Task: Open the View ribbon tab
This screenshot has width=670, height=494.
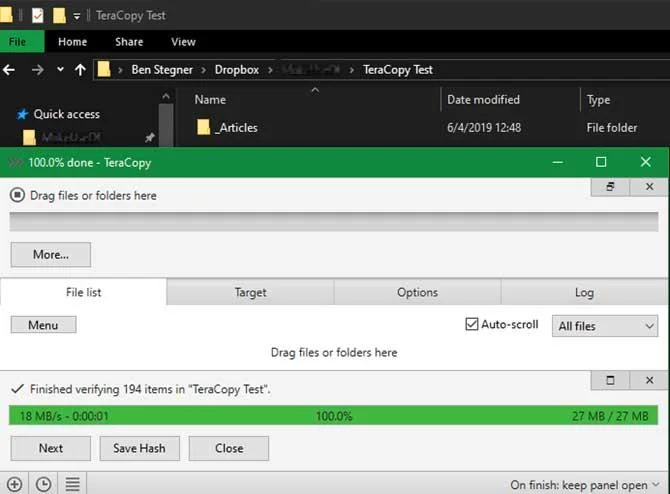Action: coord(183,41)
